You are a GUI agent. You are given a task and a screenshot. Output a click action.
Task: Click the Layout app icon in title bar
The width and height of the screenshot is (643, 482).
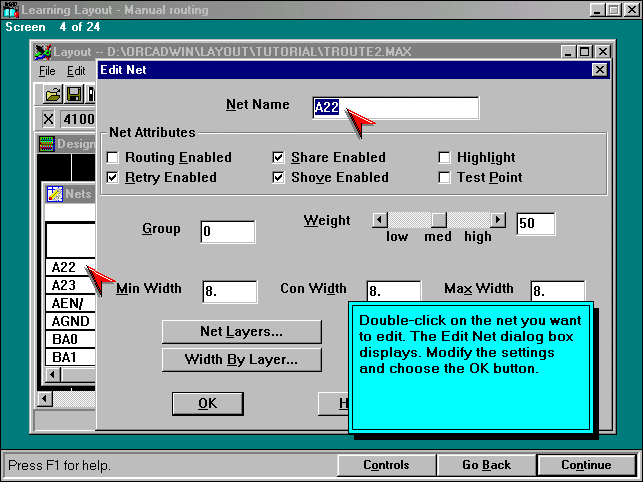point(42,51)
